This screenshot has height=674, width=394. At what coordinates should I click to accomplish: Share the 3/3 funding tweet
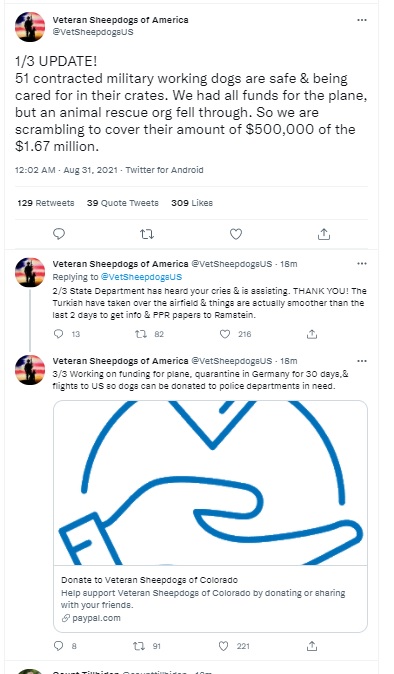[312, 646]
